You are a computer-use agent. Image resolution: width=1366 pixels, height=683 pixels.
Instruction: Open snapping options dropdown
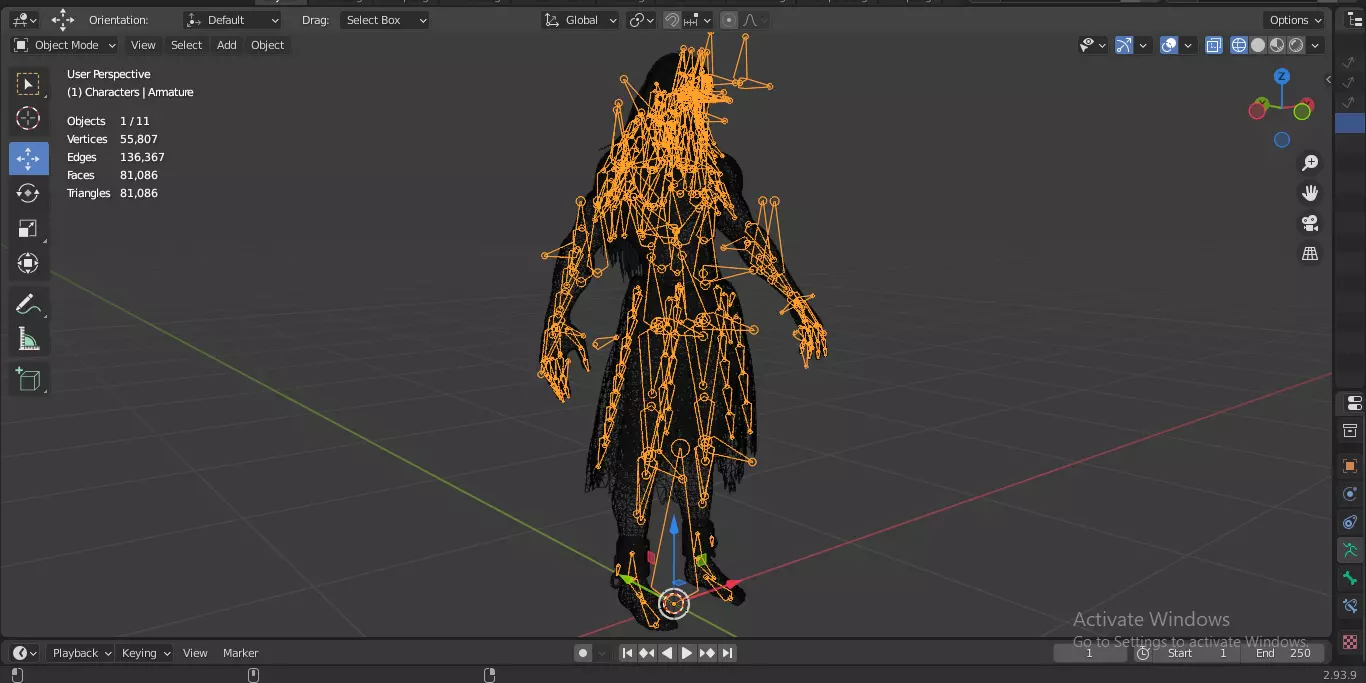tap(698, 20)
